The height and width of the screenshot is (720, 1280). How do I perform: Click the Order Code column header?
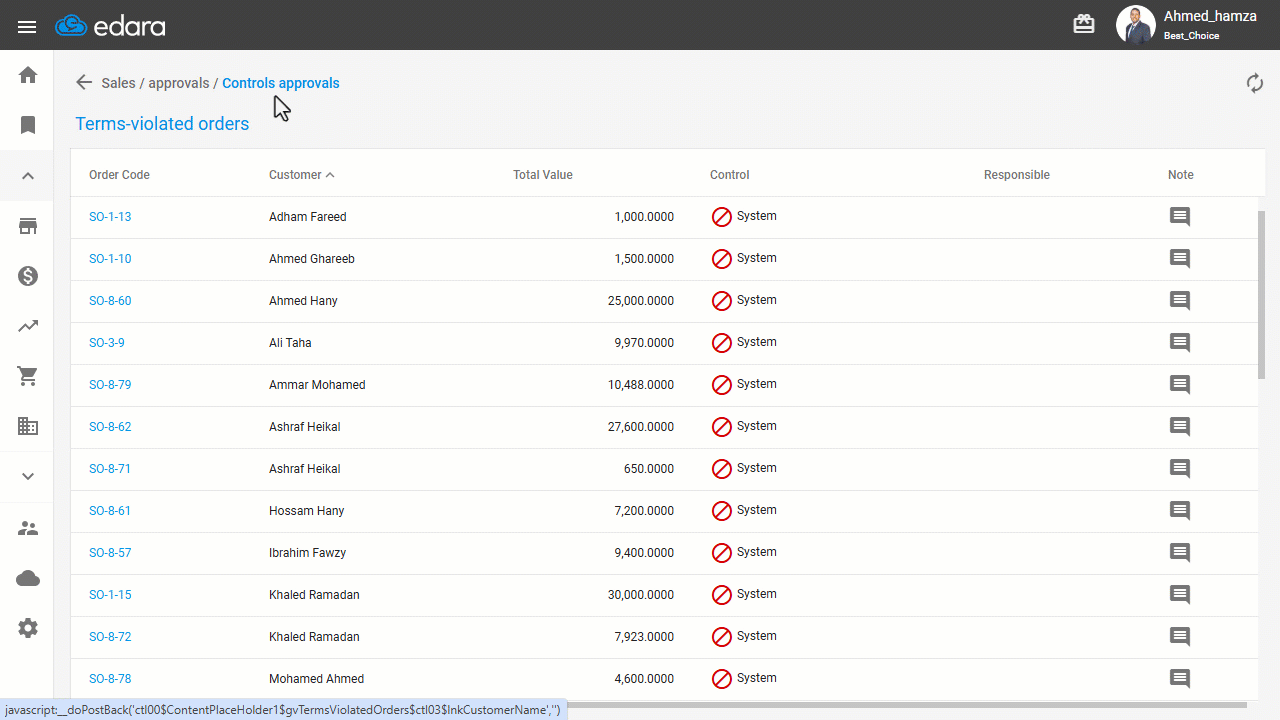pyautogui.click(x=119, y=175)
